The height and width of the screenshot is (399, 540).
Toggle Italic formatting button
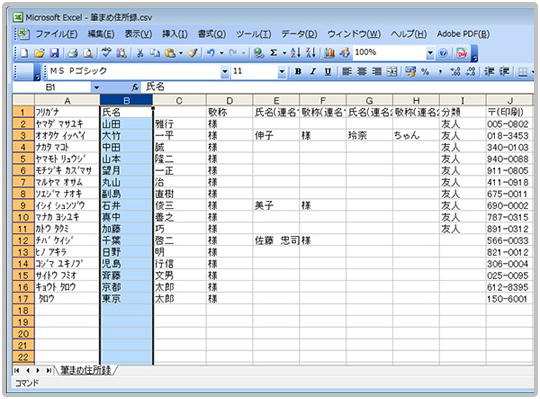[x=313, y=72]
